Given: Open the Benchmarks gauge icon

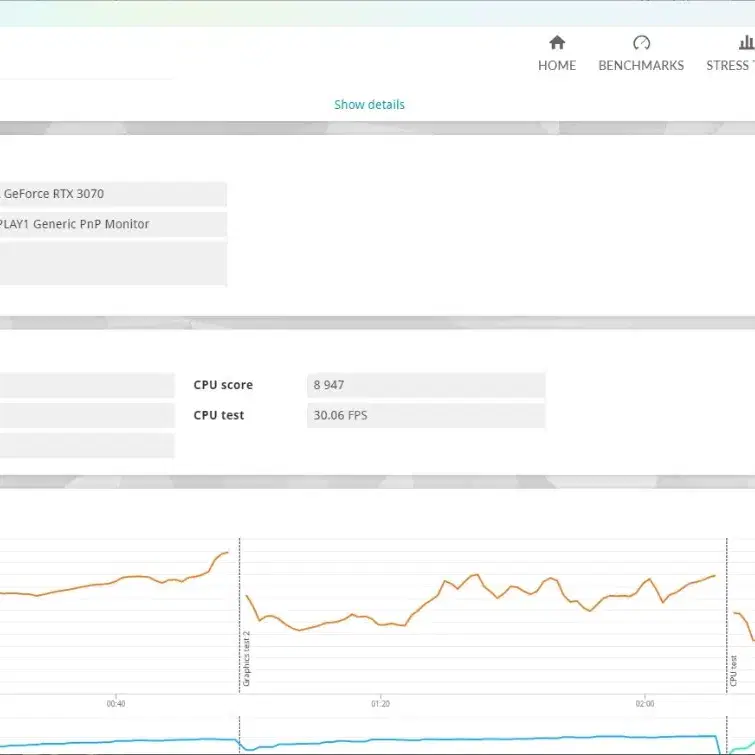Looking at the screenshot, I should click(x=641, y=43).
